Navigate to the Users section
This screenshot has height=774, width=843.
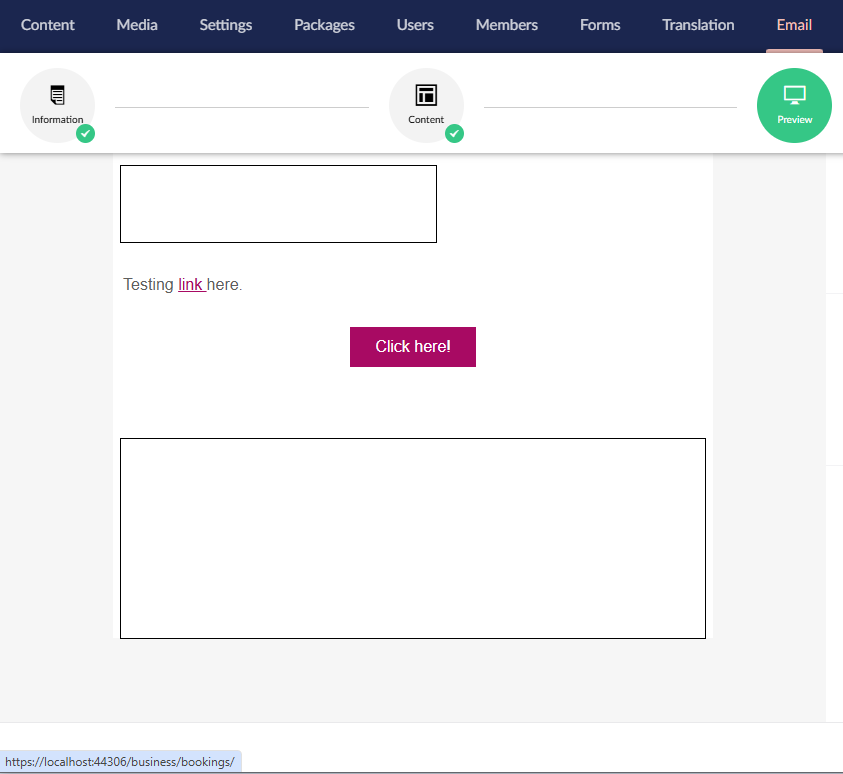click(x=415, y=25)
